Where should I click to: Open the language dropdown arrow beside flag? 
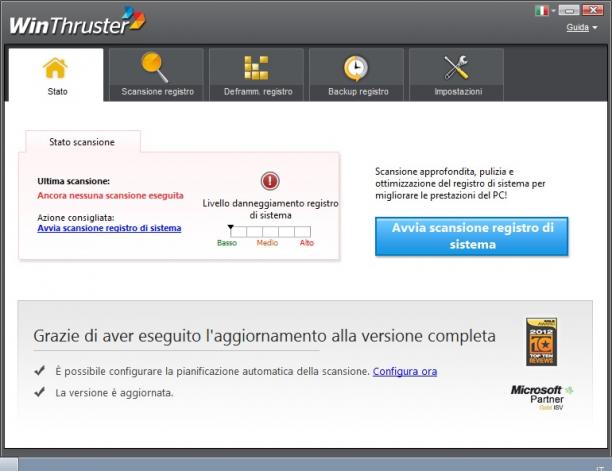point(553,11)
